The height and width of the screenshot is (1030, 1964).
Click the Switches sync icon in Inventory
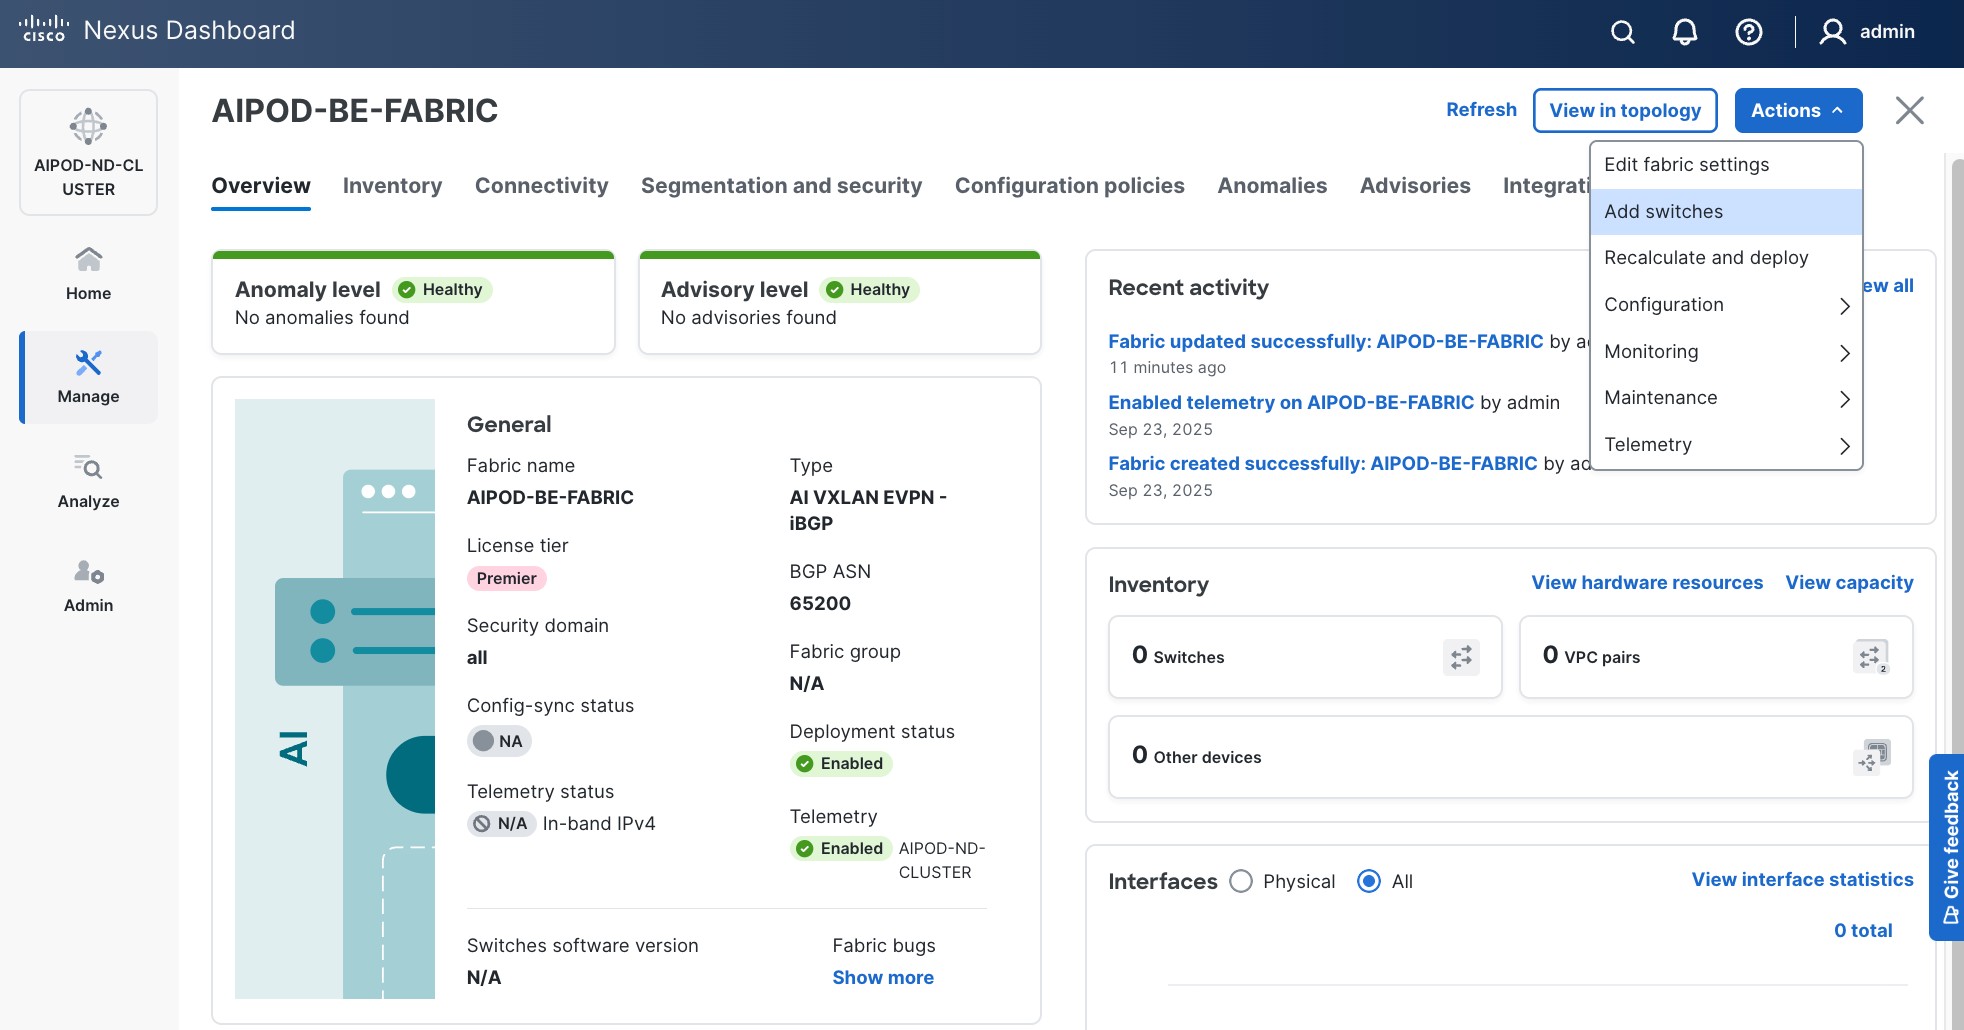tap(1461, 657)
